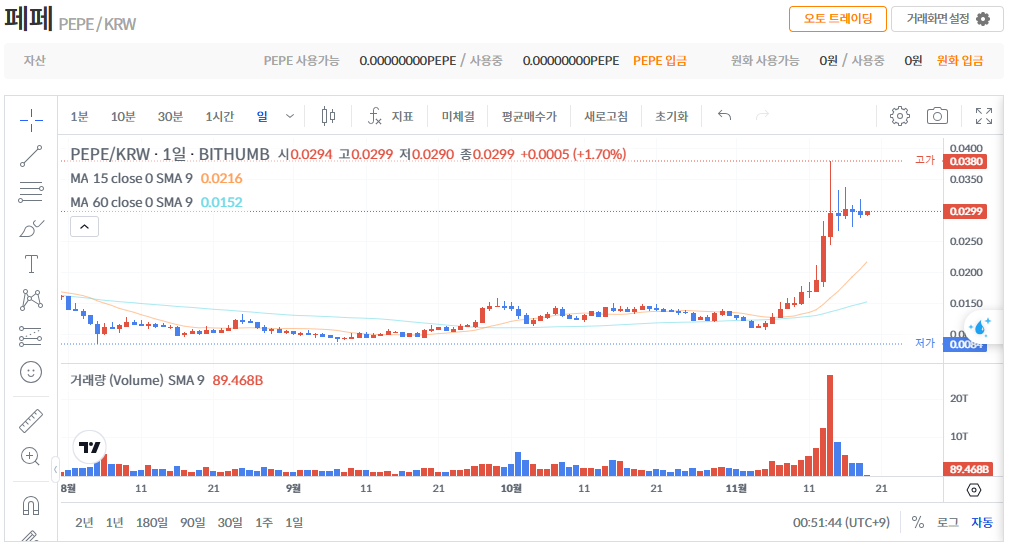Image resolution: width=1009 pixels, height=550 pixels.
Task: Toggle the 미체결 open orders display
Action: tap(458, 116)
